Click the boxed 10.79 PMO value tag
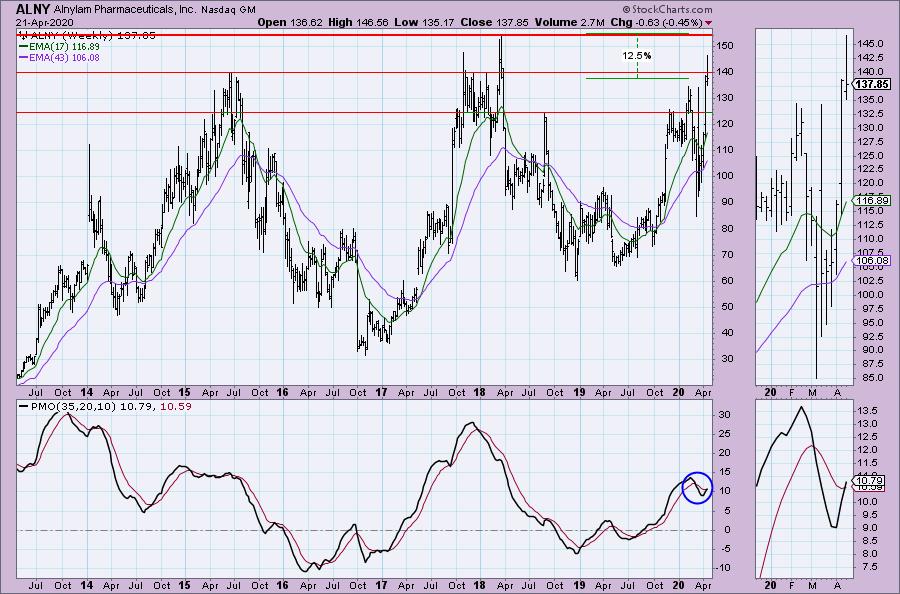900x594 pixels. pyautogui.click(x=869, y=480)
